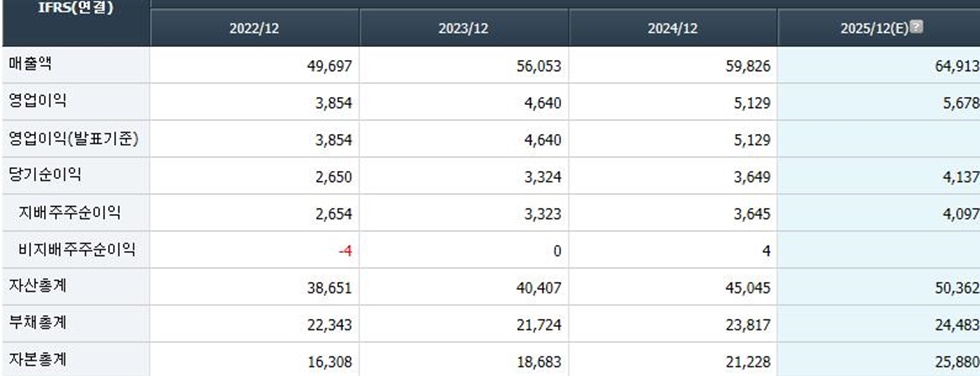Viewport: 980px width, 376px height.
Task: Click the help icon beside 2025/12(E)
Action: click(x=916, y=27)
